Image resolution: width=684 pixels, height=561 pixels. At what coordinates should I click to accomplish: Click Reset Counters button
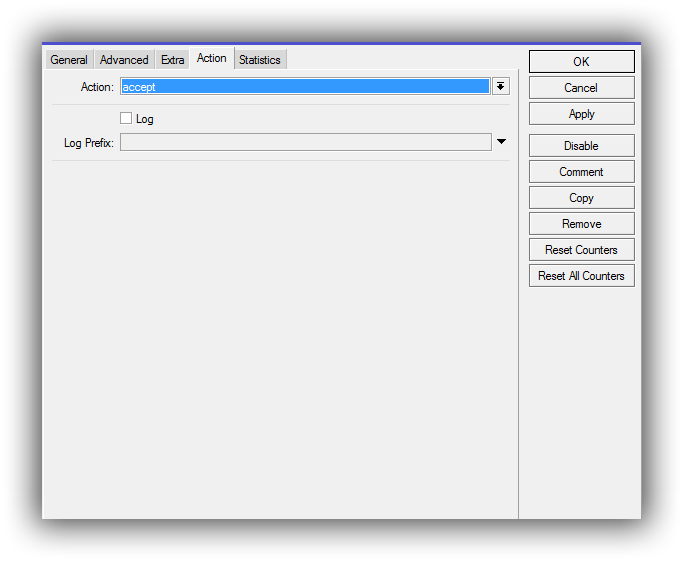pos(581,250)
